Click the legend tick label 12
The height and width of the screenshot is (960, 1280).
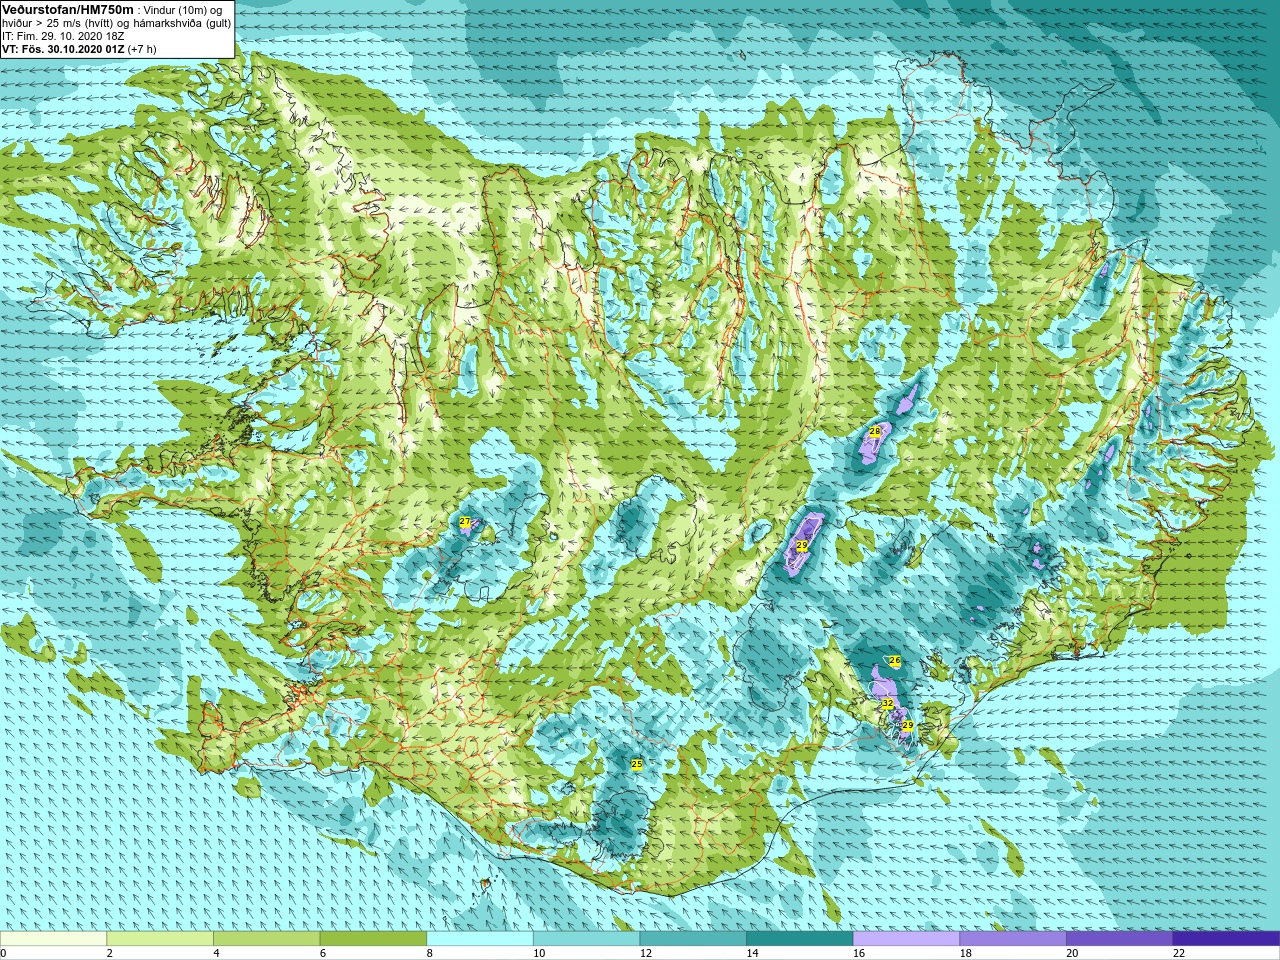[x=645, y=953]
